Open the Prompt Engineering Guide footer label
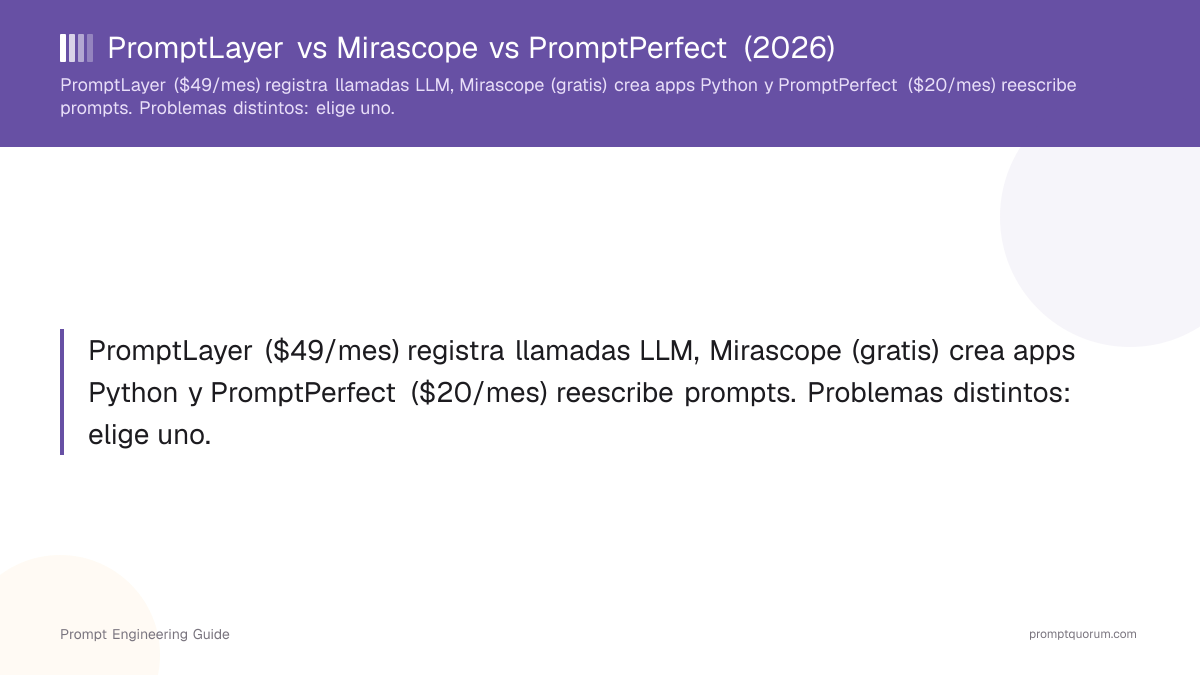This screenshot has width=1200, height=675. tap(145, 634)
